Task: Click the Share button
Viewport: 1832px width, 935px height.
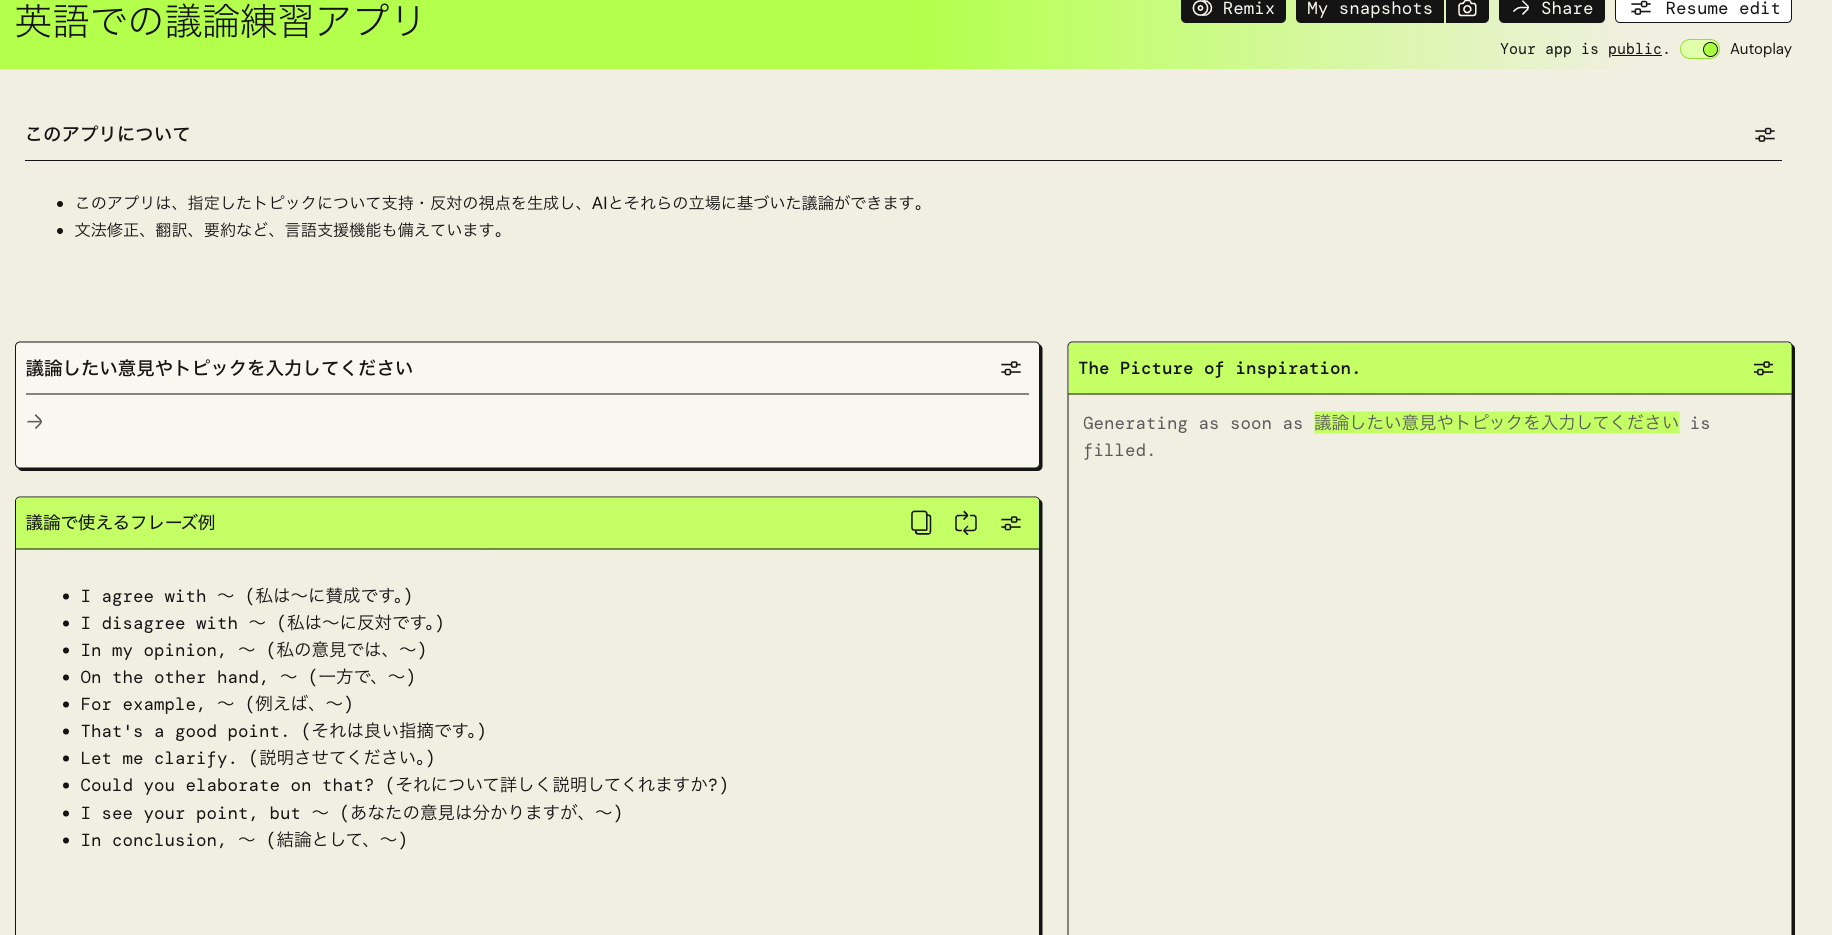Action: pos(1552,10)
